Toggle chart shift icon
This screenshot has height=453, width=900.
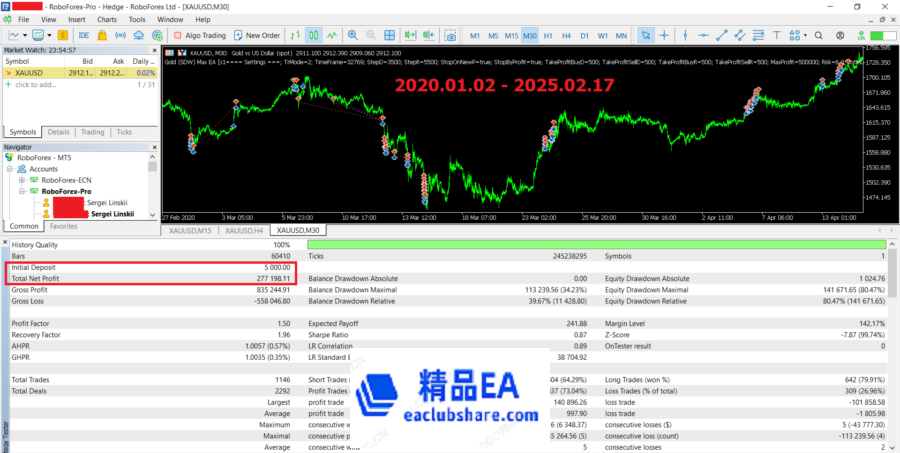click(428, 36)
